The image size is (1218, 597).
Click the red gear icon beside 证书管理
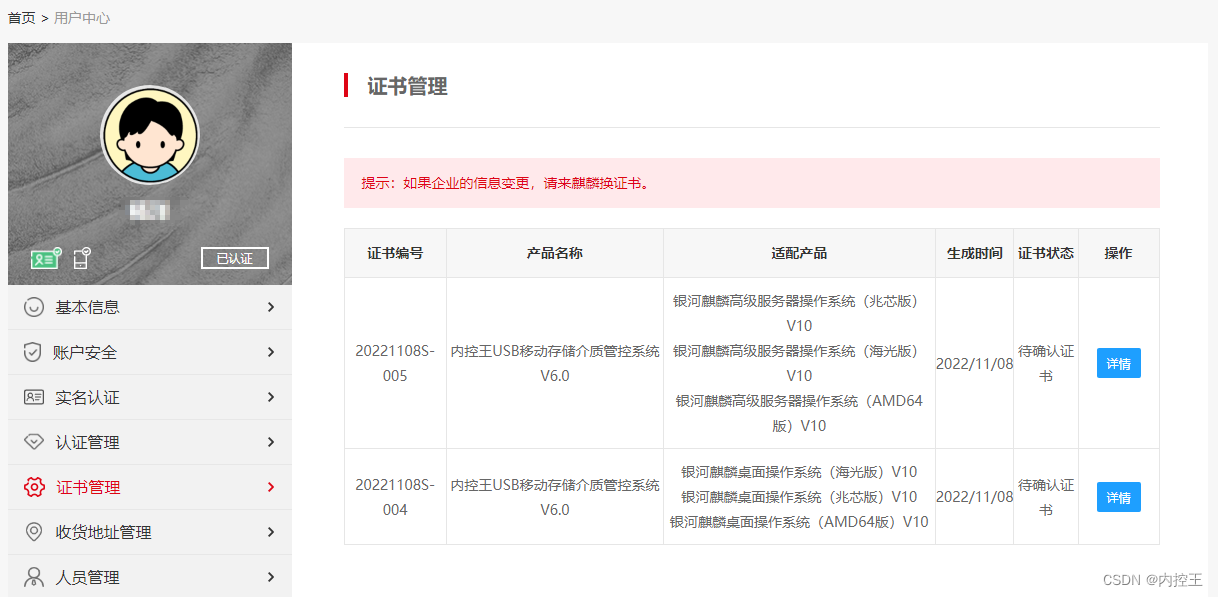tap(34, 487)
